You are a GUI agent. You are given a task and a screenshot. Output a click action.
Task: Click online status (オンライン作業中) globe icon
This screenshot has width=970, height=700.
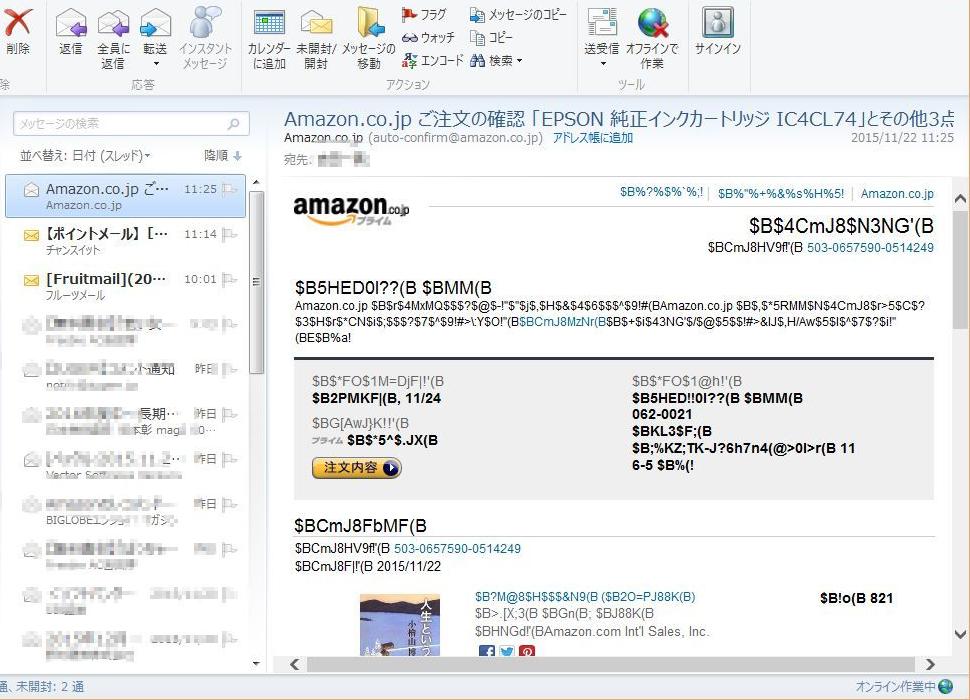(945, 686)
